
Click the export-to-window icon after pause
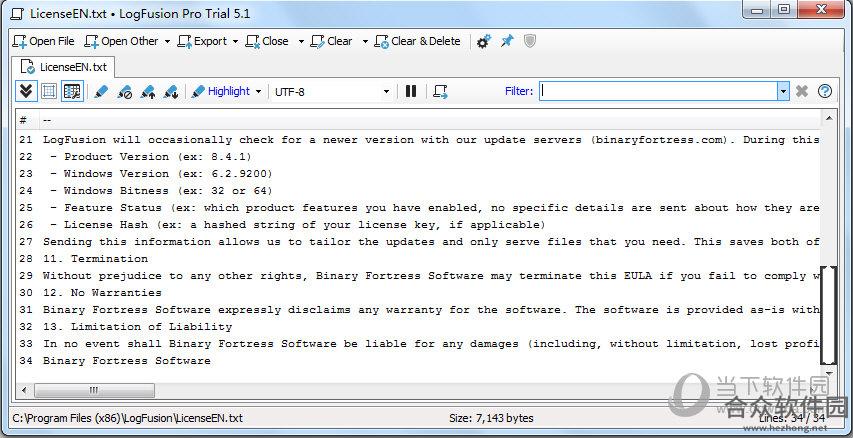coord(440,91)
